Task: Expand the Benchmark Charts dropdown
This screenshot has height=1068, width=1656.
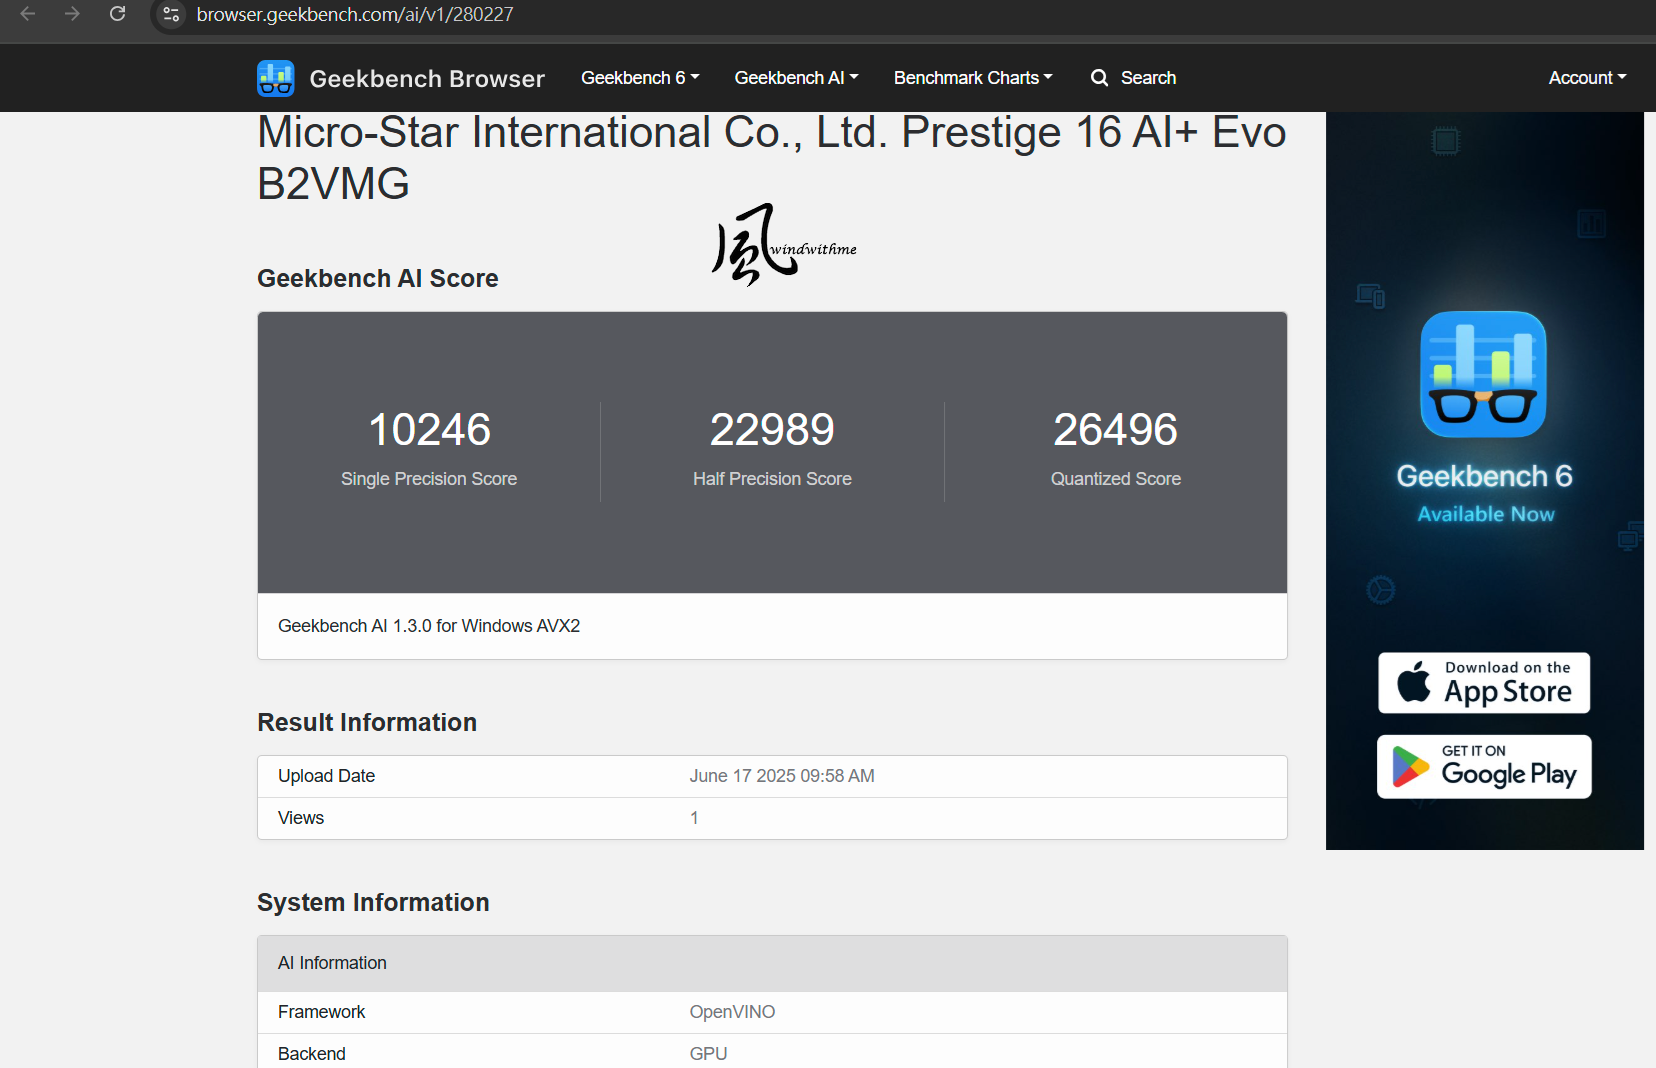Action: tap(973, 78)
